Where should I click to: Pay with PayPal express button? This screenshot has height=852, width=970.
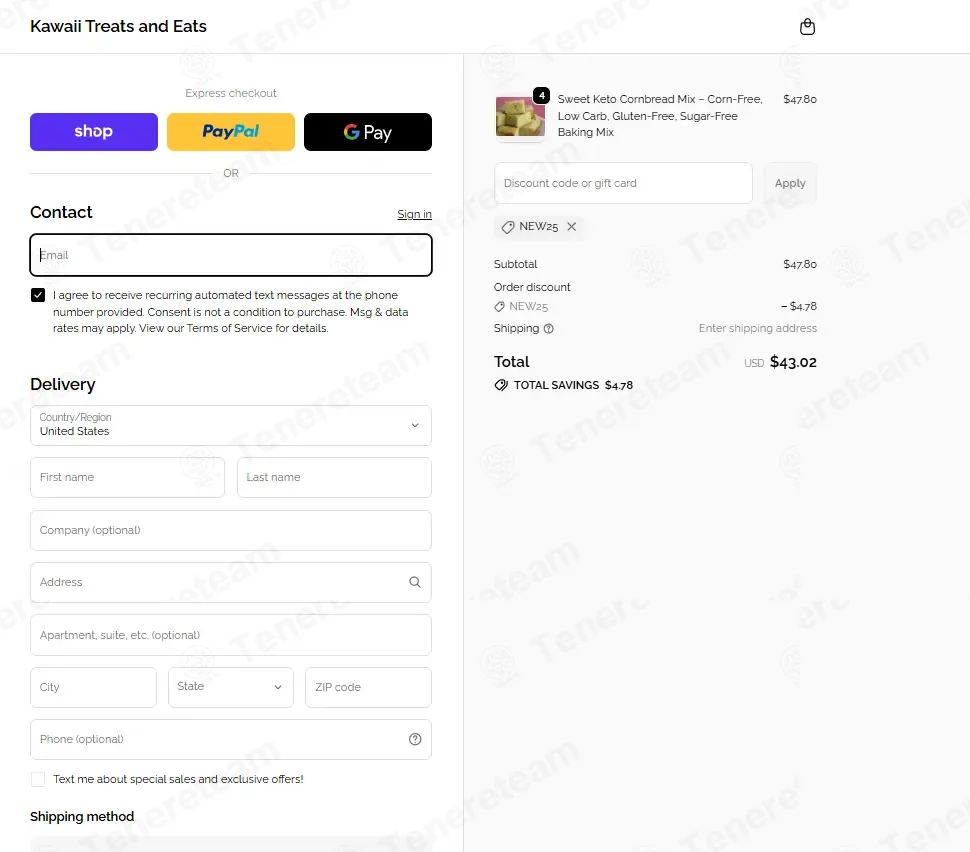[231, 132]
